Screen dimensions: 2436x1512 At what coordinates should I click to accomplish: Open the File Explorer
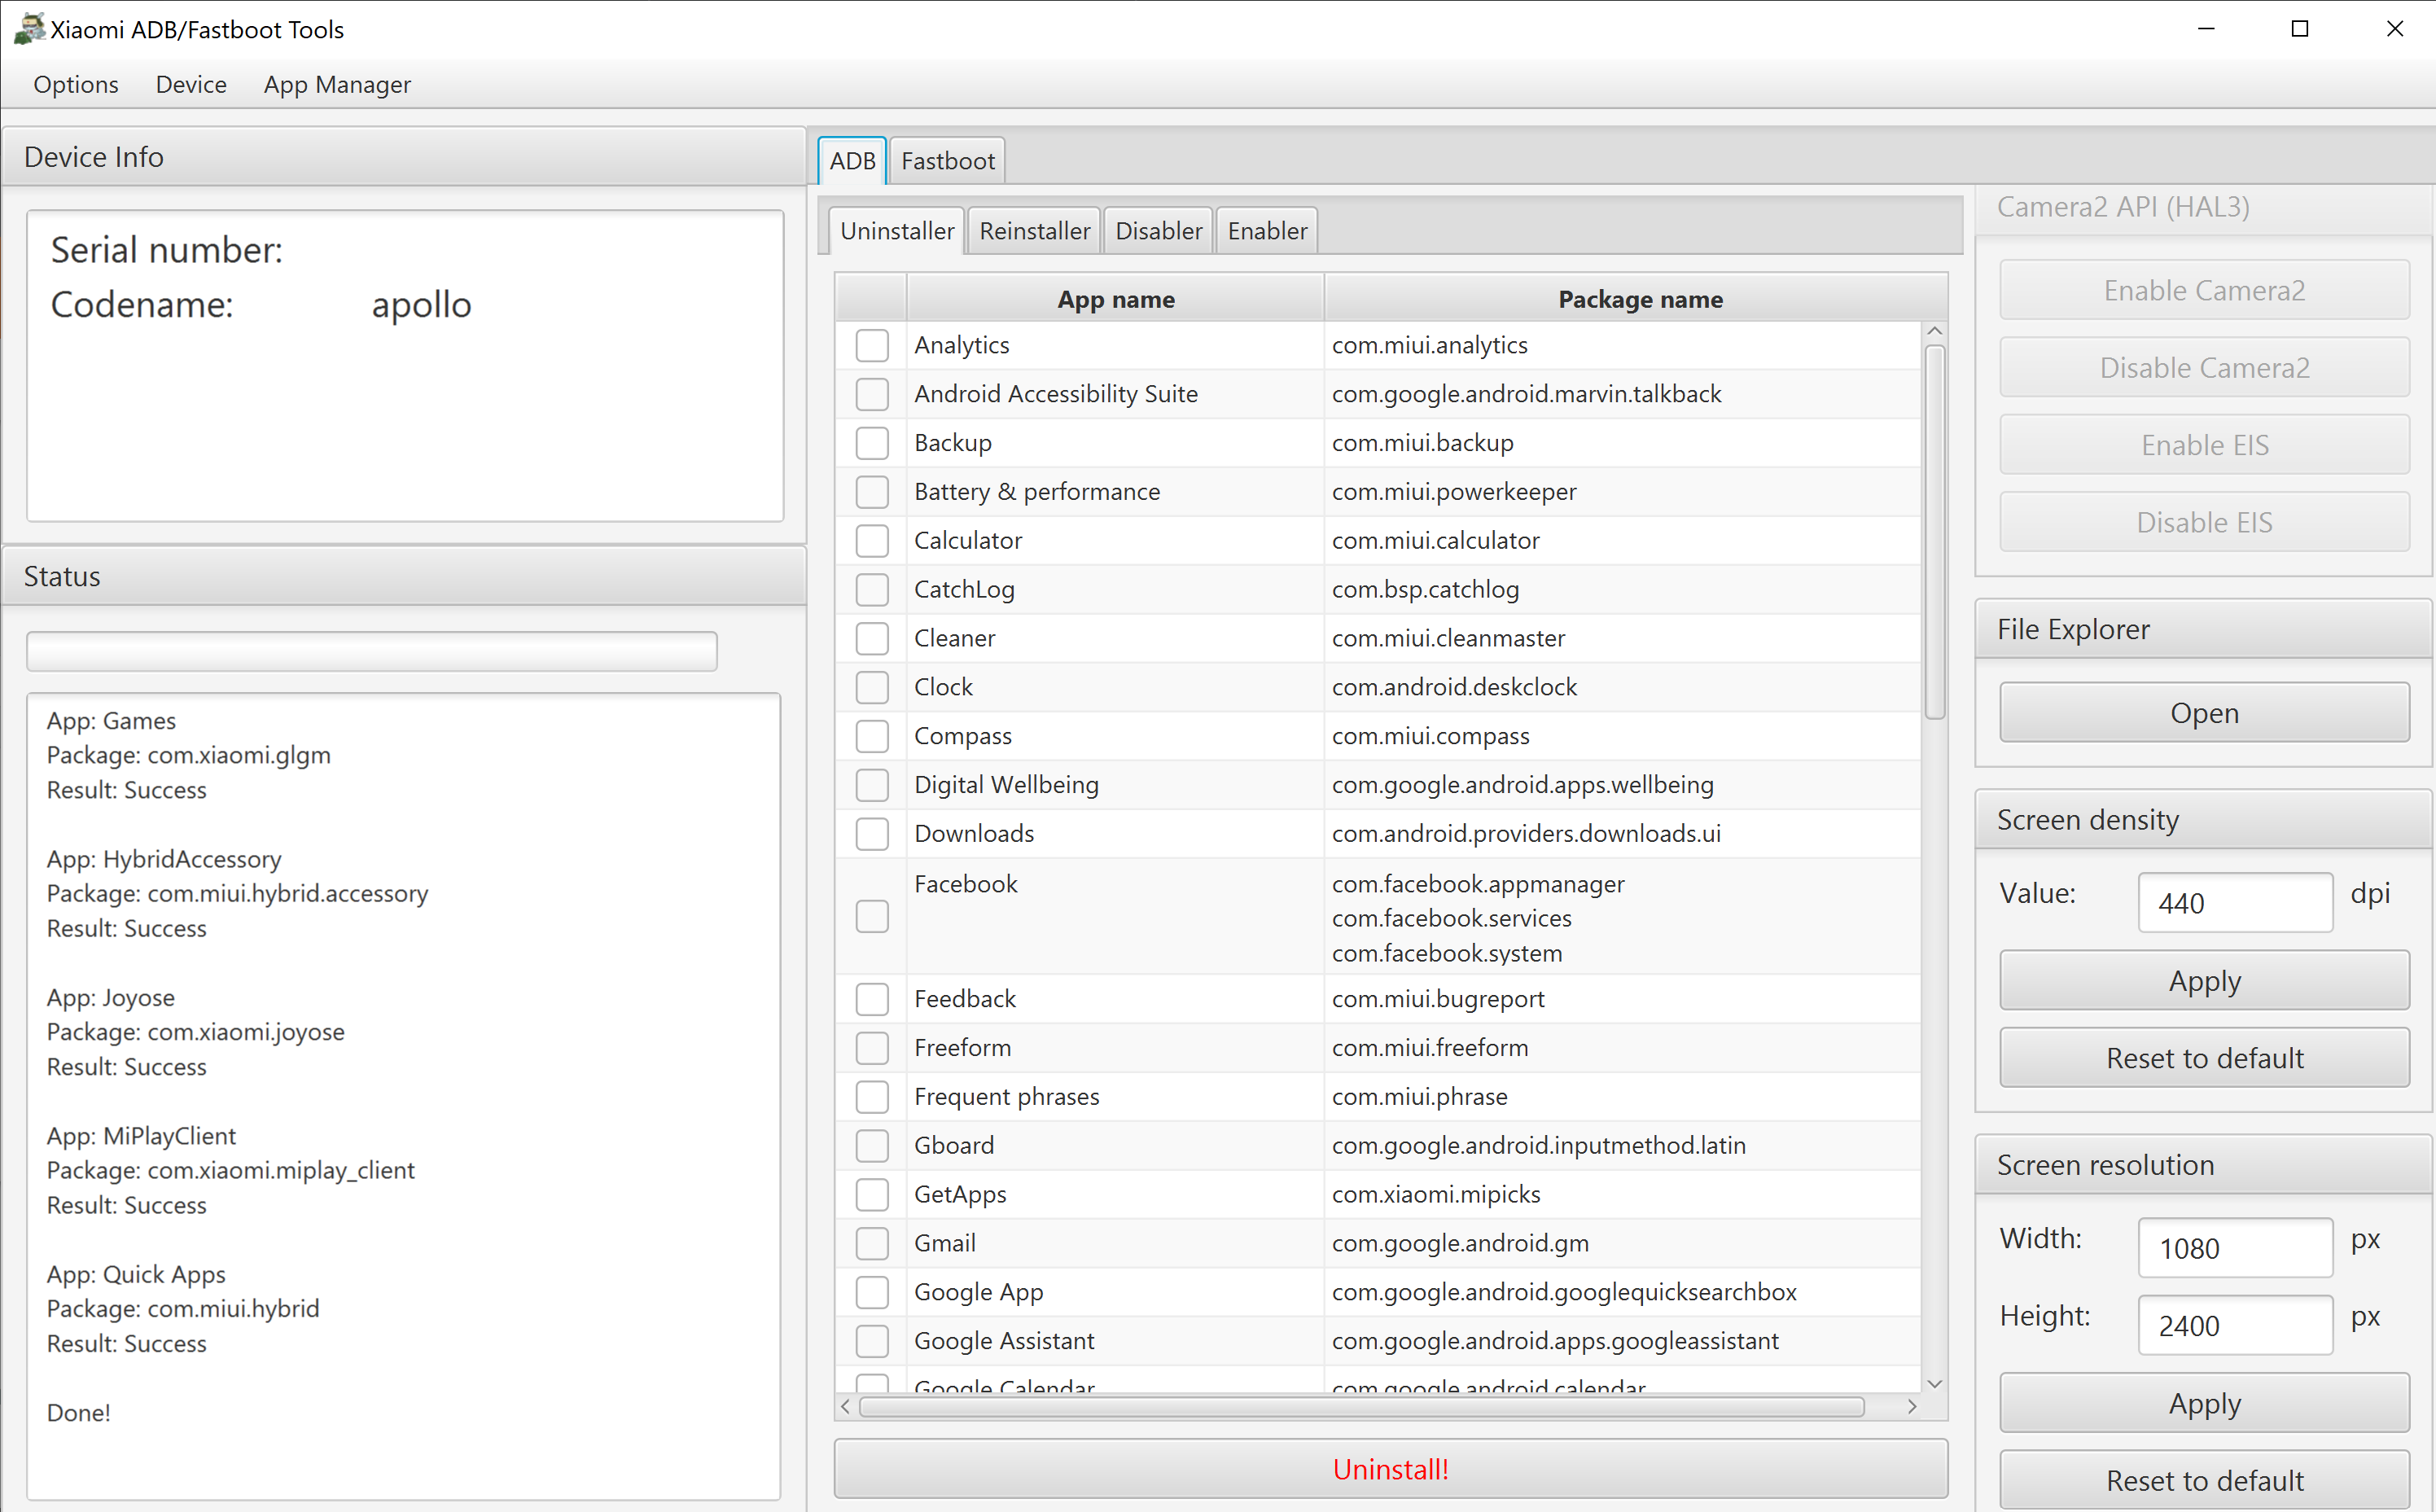(x=2203, y=713)
